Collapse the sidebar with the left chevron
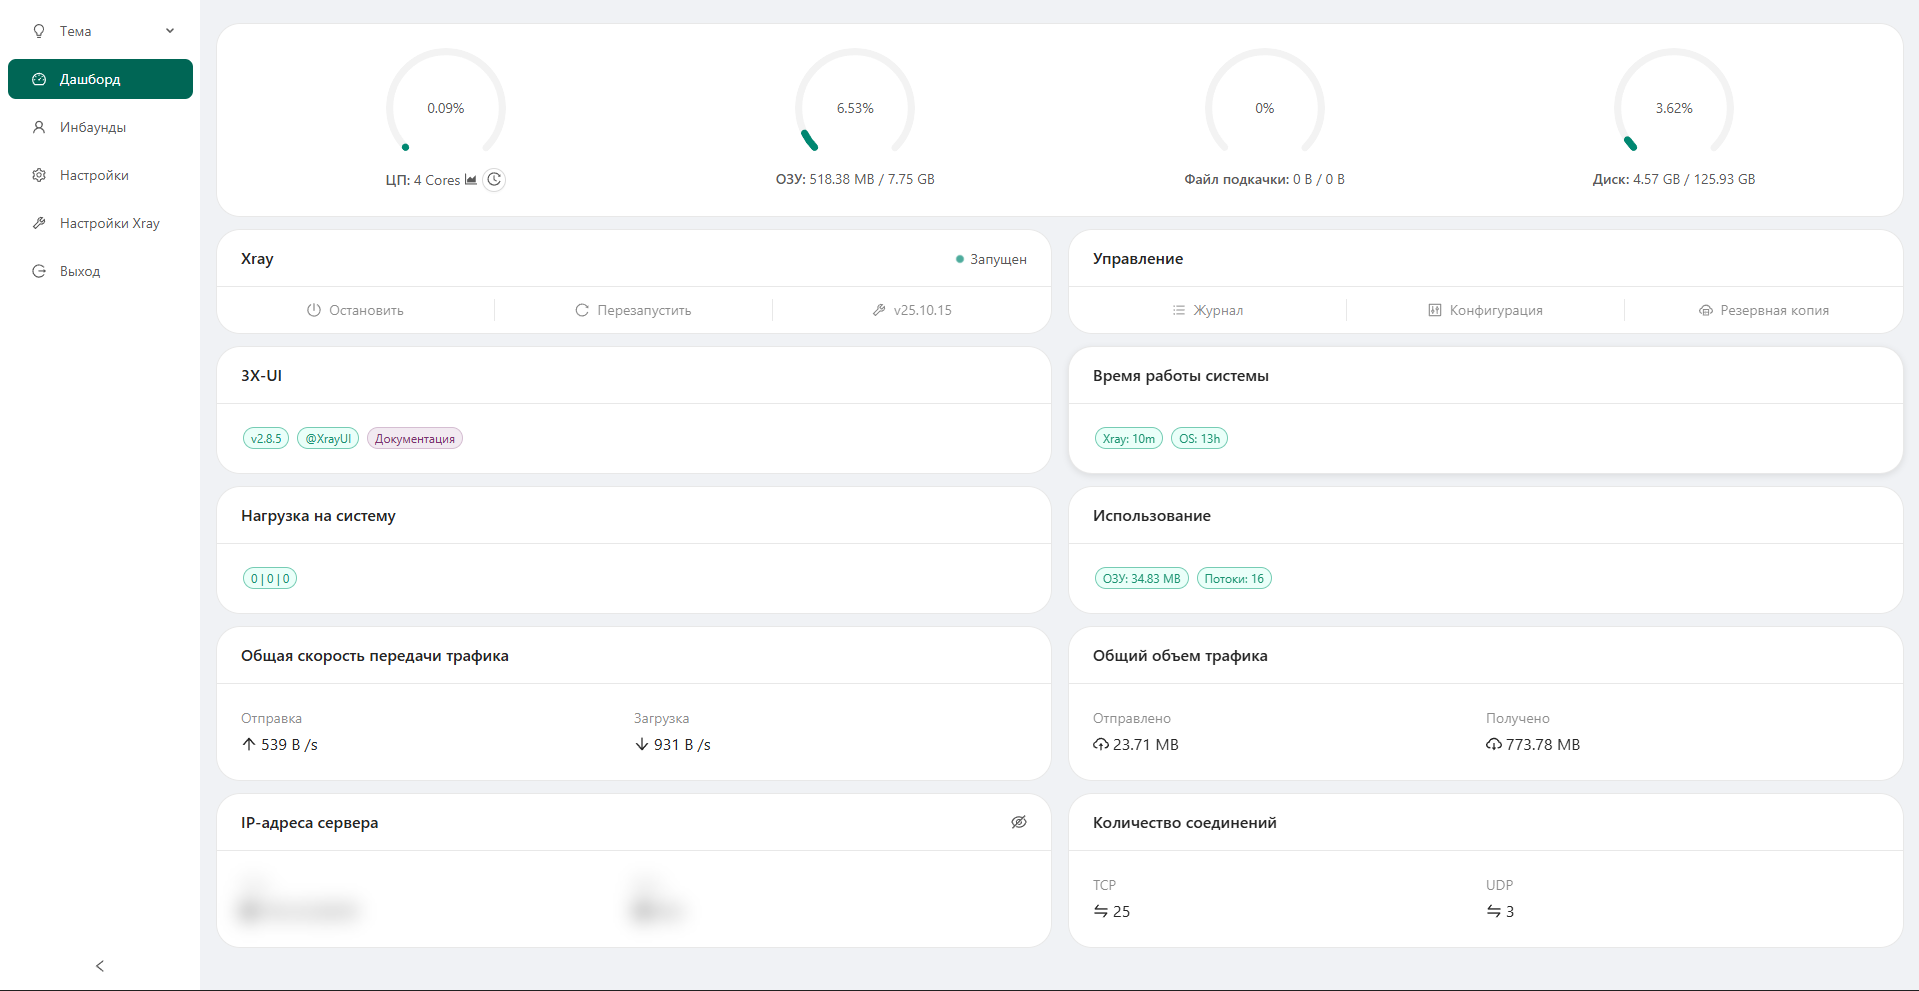 [100, 965]
